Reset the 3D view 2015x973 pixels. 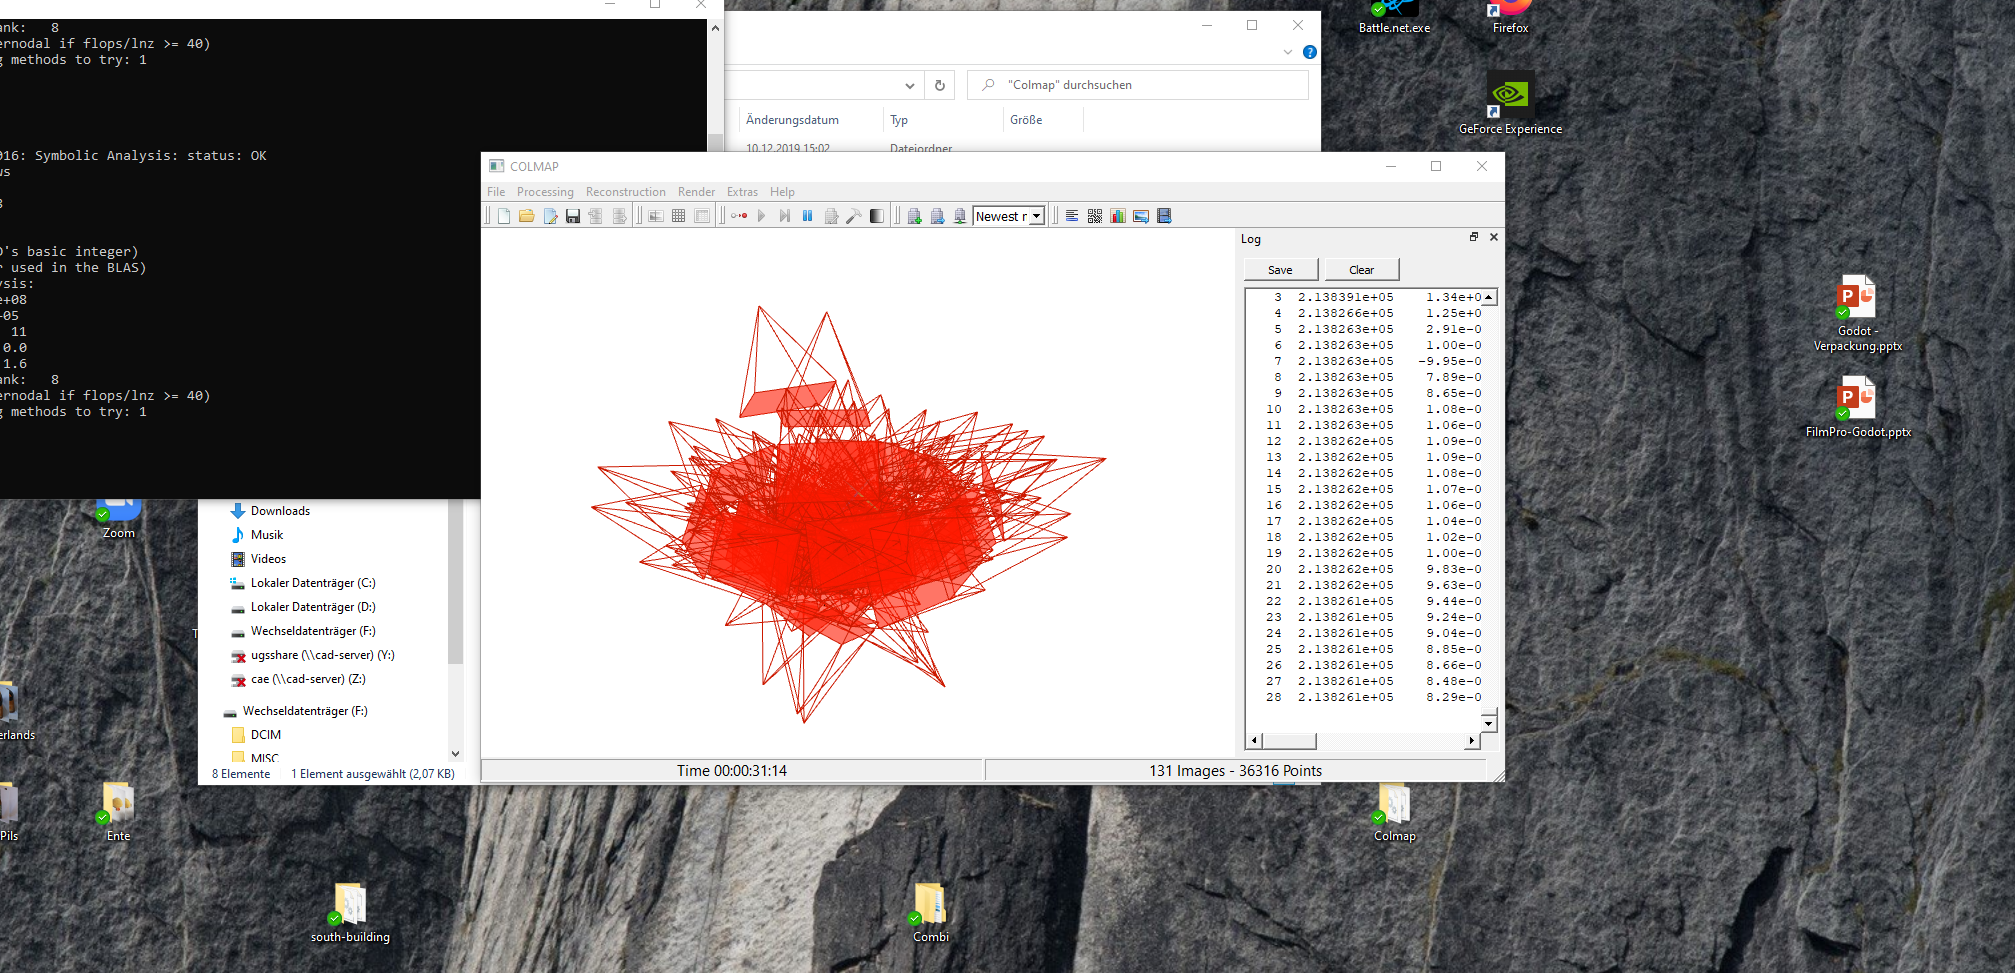click(x=937, y=216)
